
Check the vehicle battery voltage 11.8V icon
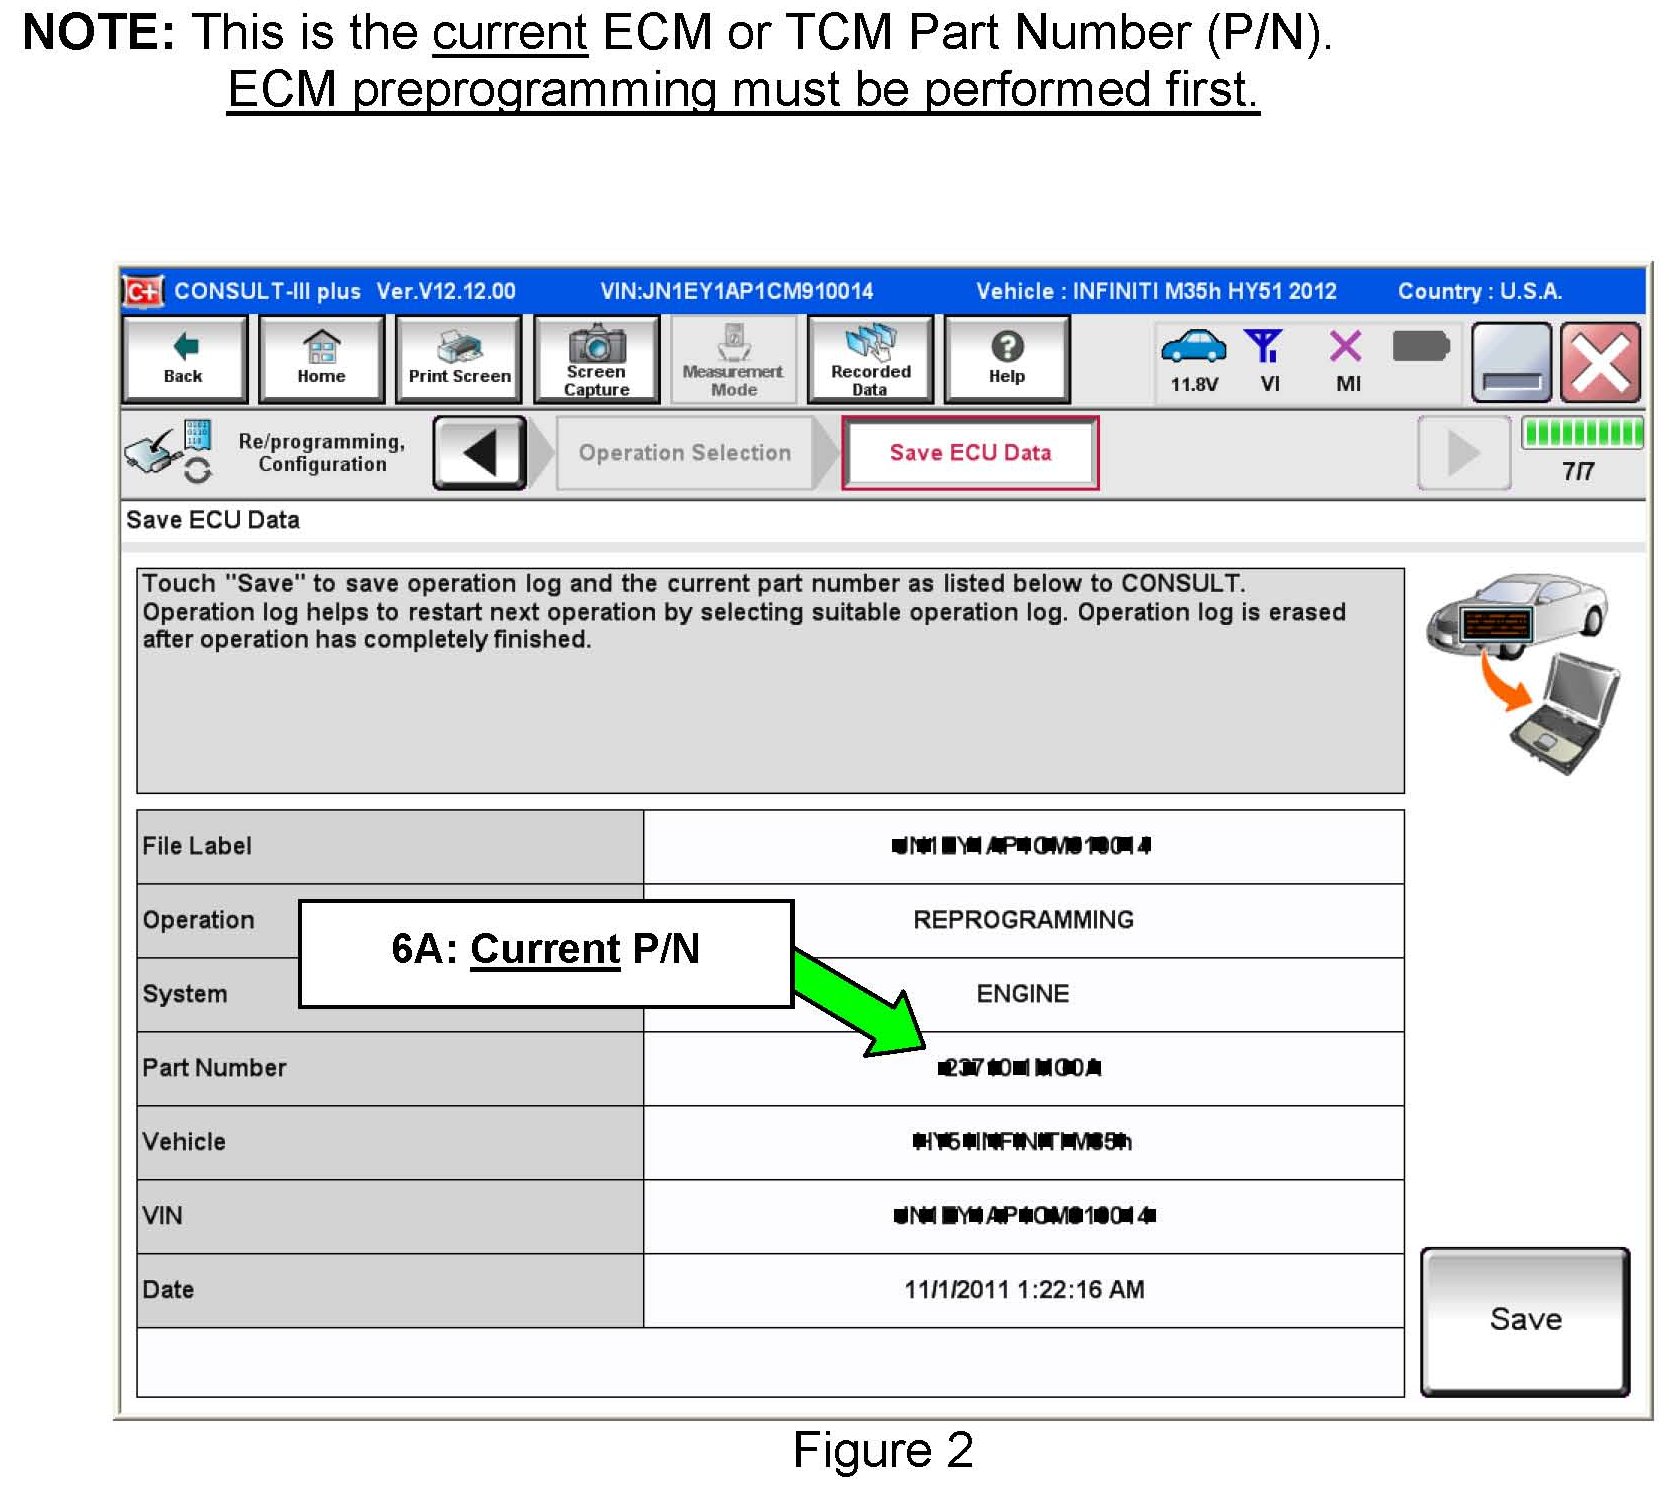(1194, 359)
